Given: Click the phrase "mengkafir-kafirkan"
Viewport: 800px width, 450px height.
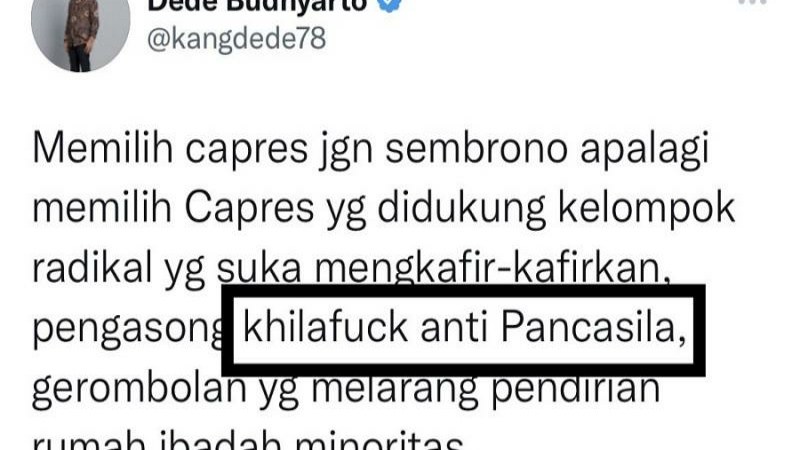Looking at the screenshot, I should [490, 270].
